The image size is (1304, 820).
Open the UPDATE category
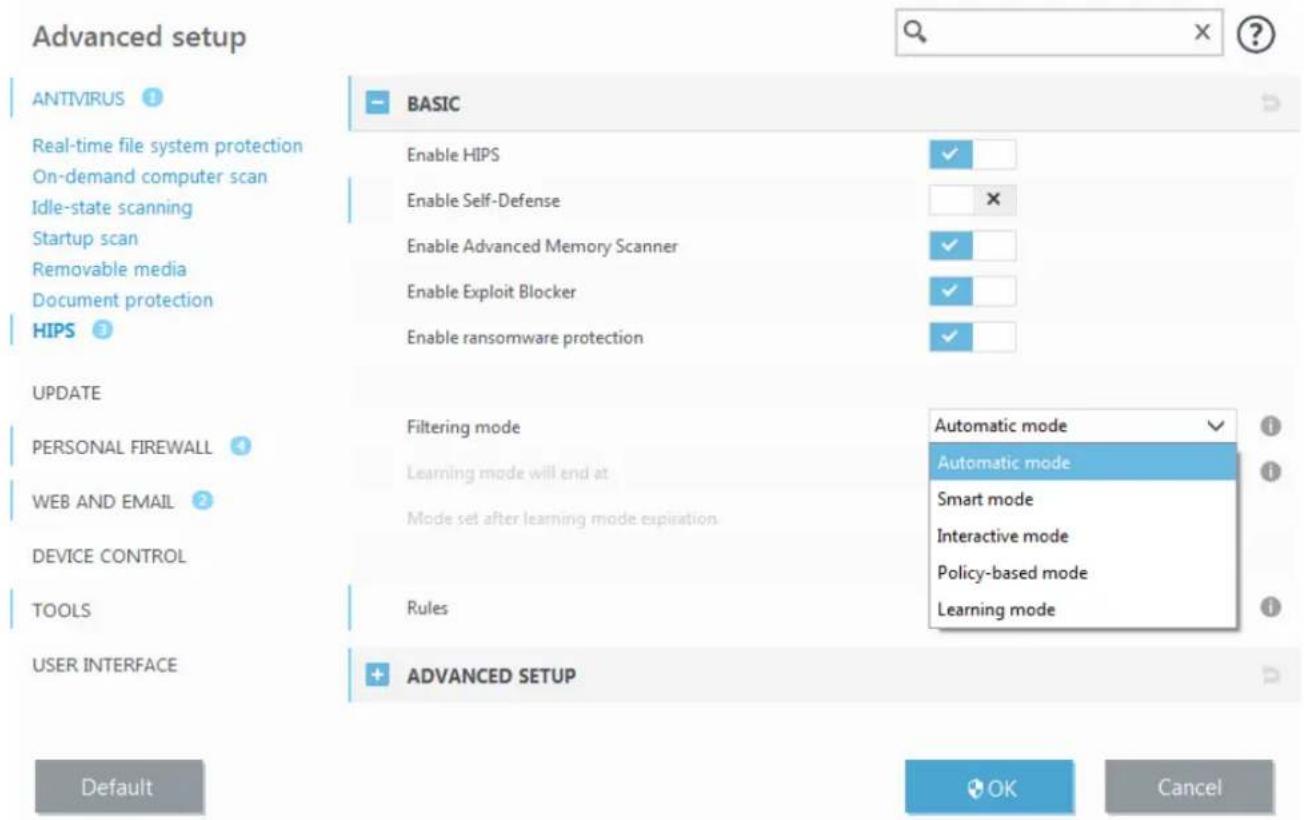tap(66, 393)
